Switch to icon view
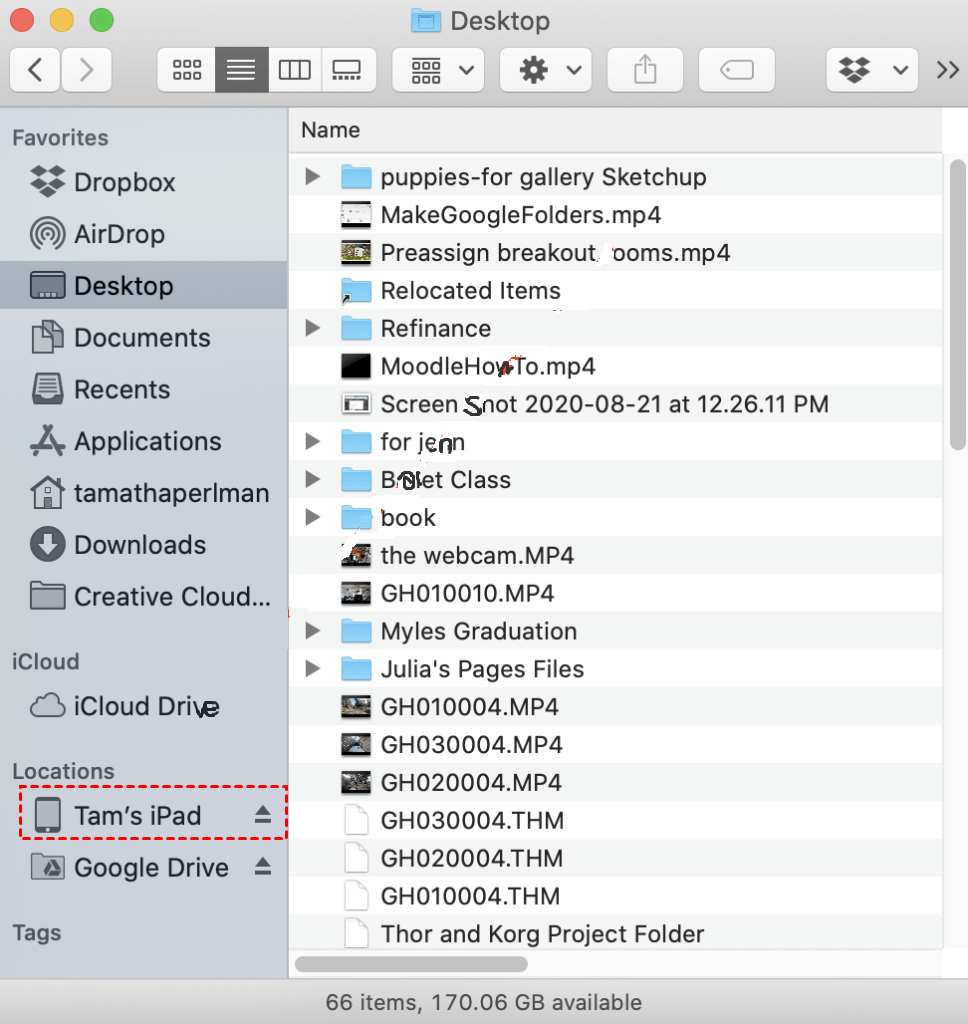Viewport: 968px width, 1024px height. pyautogui.click(x=187, y=70)
